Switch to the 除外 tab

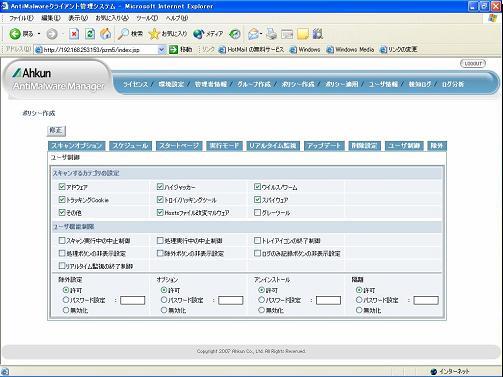click(x=437, y=146)
